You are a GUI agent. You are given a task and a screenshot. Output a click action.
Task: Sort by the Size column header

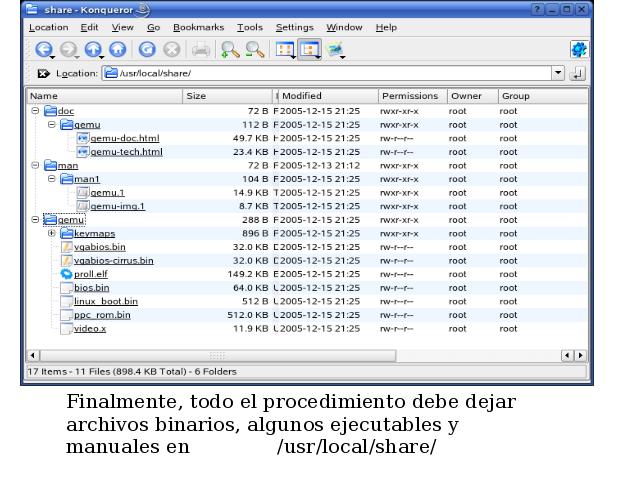227,96
